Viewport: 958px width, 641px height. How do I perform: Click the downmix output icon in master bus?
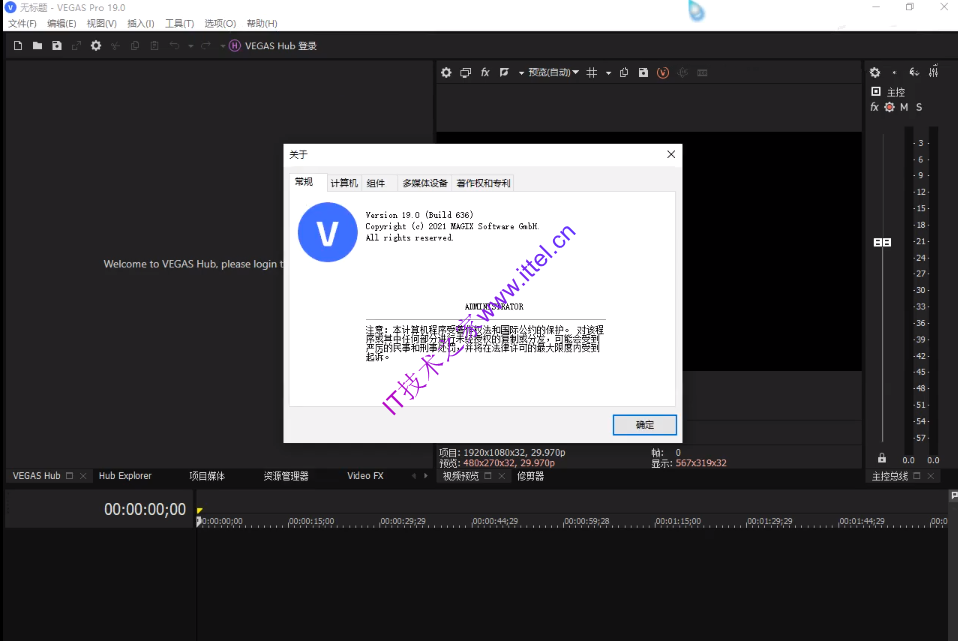(914, 73)
